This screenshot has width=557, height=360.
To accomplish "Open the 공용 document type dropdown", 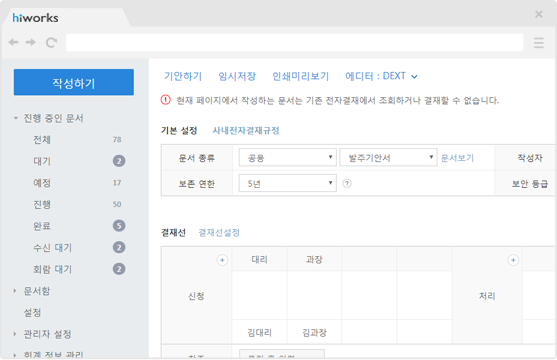I will coord(287,157).
